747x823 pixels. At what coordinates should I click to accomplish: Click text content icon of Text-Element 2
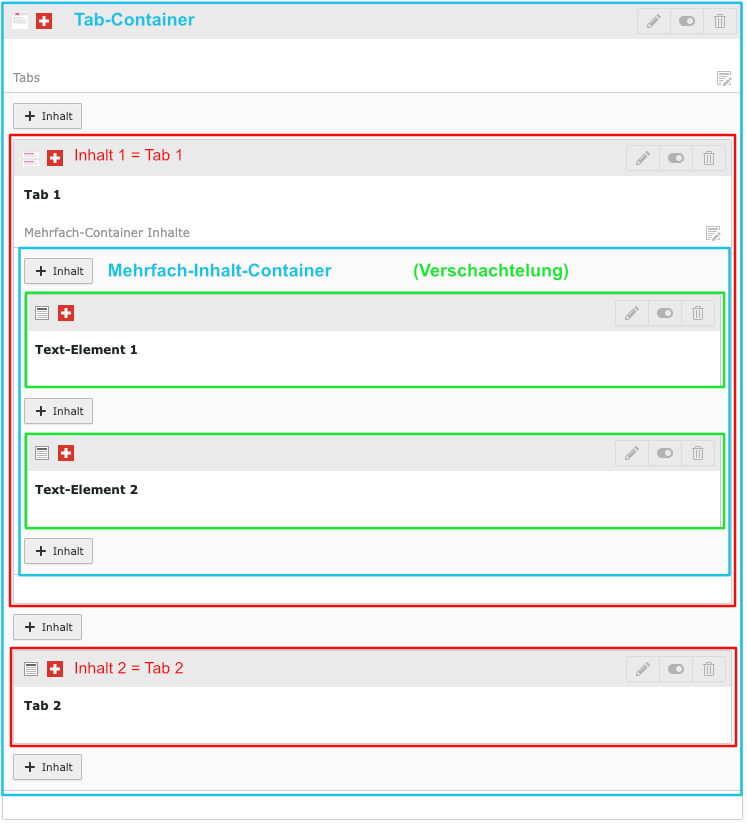pyautogui.click(x=42, y=453)
